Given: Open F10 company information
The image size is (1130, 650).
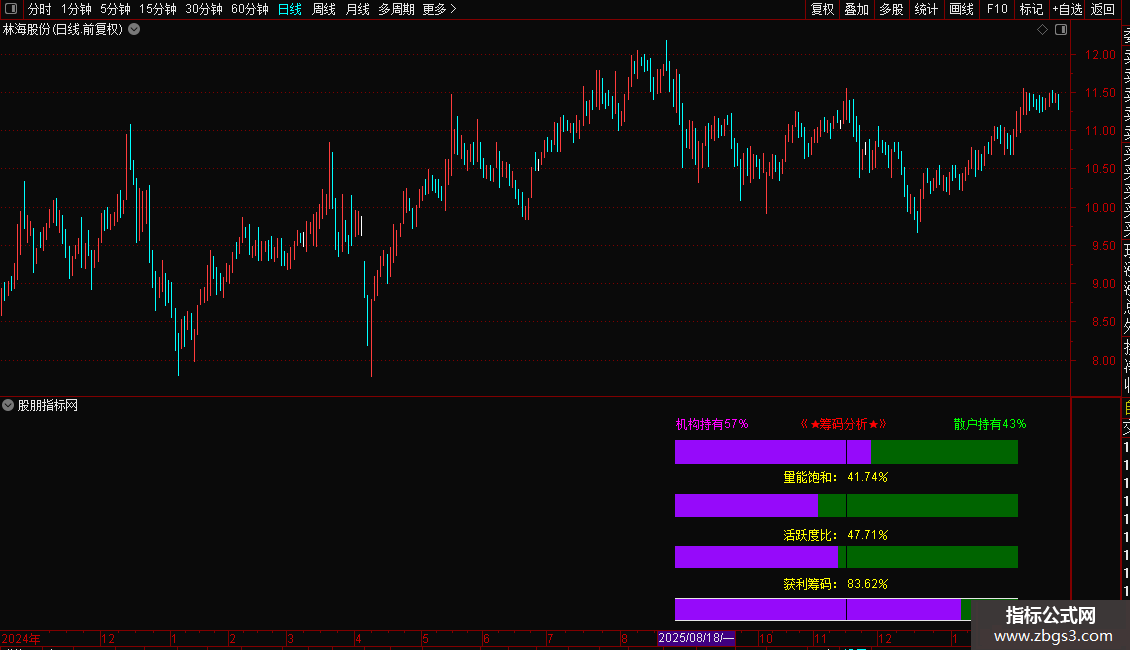Looking at the screenshot, I should click(x=997, y=9).
